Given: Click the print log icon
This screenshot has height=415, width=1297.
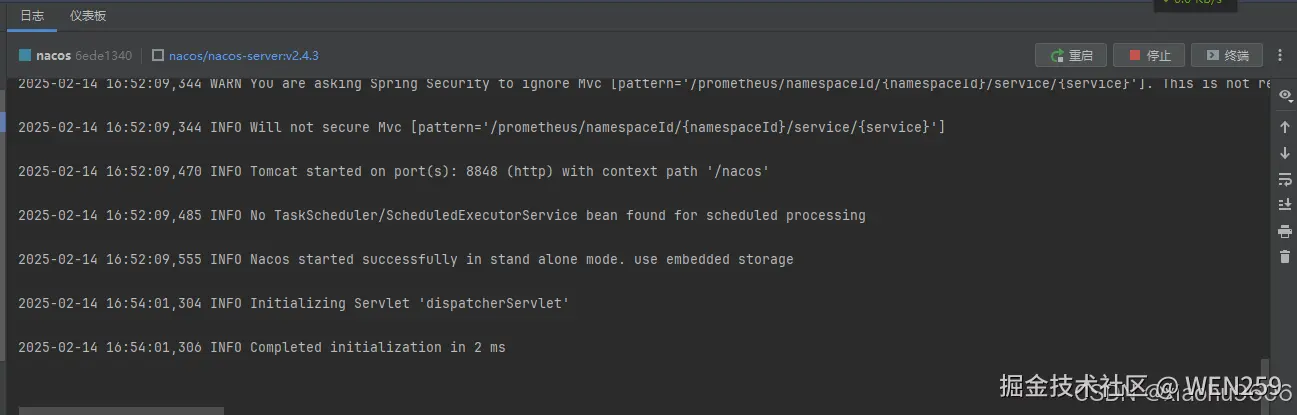Looking at the screenshot, I should (1285, 231).
